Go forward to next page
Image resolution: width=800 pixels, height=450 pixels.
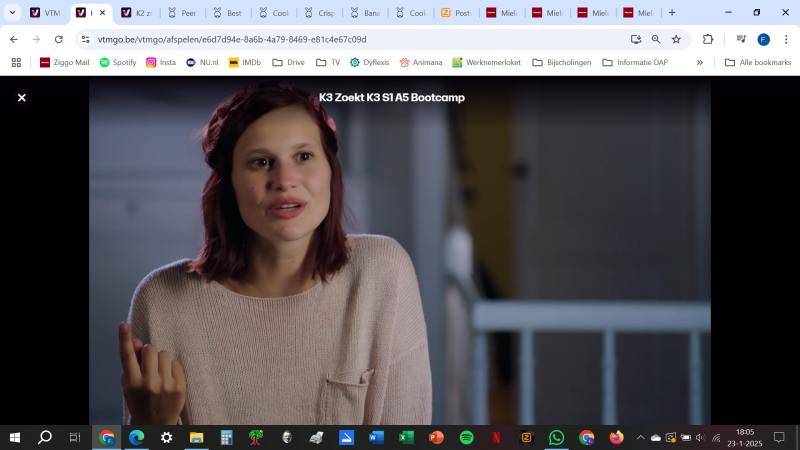[x=36, y=39]
